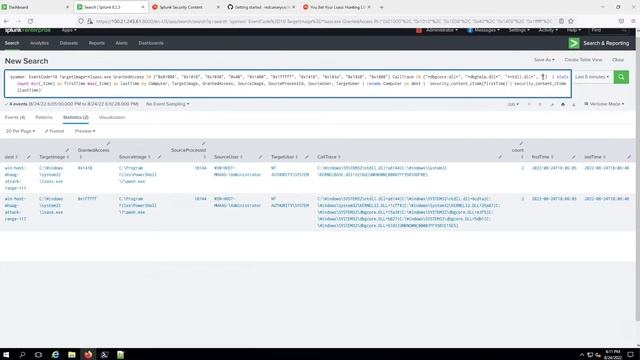This screenshot has height=360, width=640.
Task: Open Windows Start menu
Action: (6, 354)
